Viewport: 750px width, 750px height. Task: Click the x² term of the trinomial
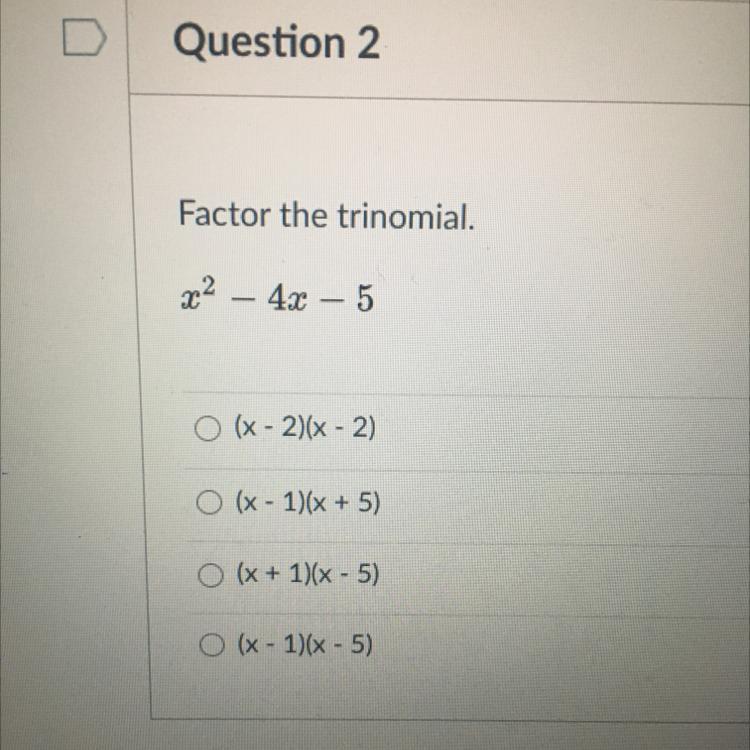[x=199, y=297]
